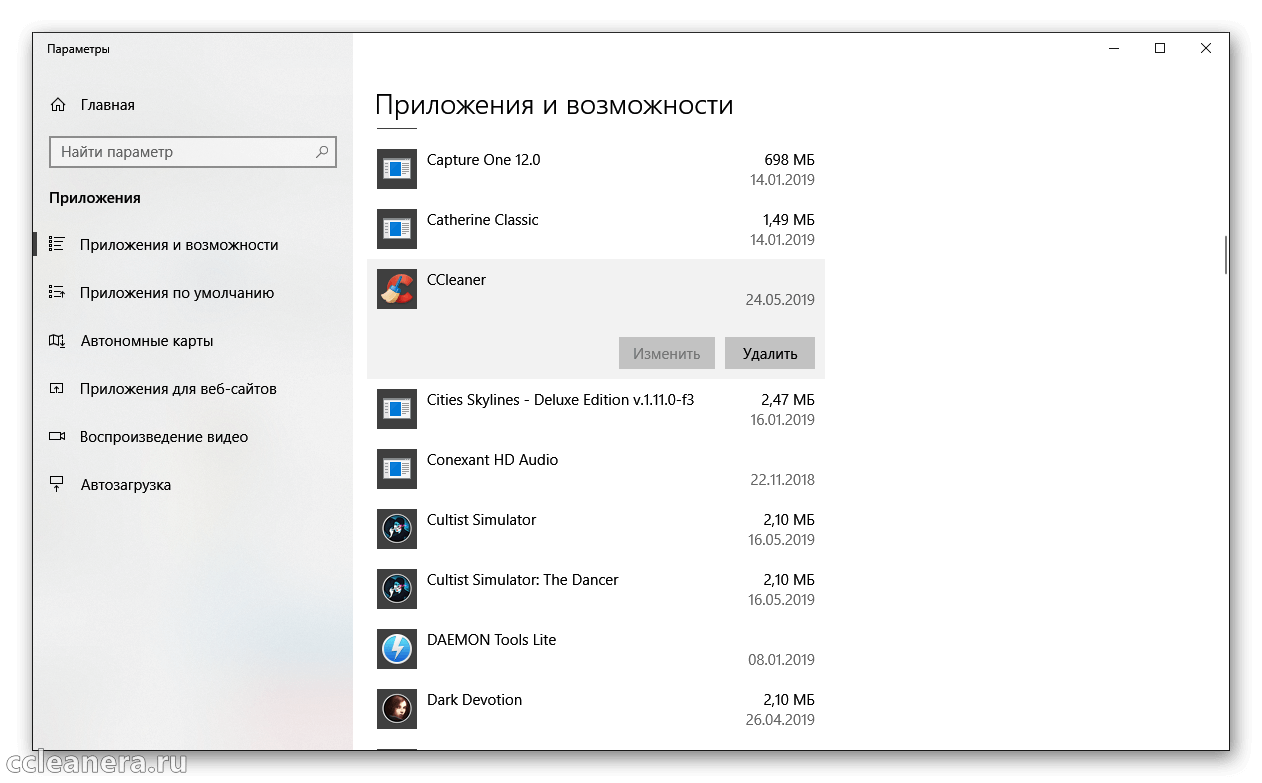This screenshot has width=1262, height=783.
Task: Click the Приложения и возможности list icon
Action: pyautogui.click(x=57, y=244)
